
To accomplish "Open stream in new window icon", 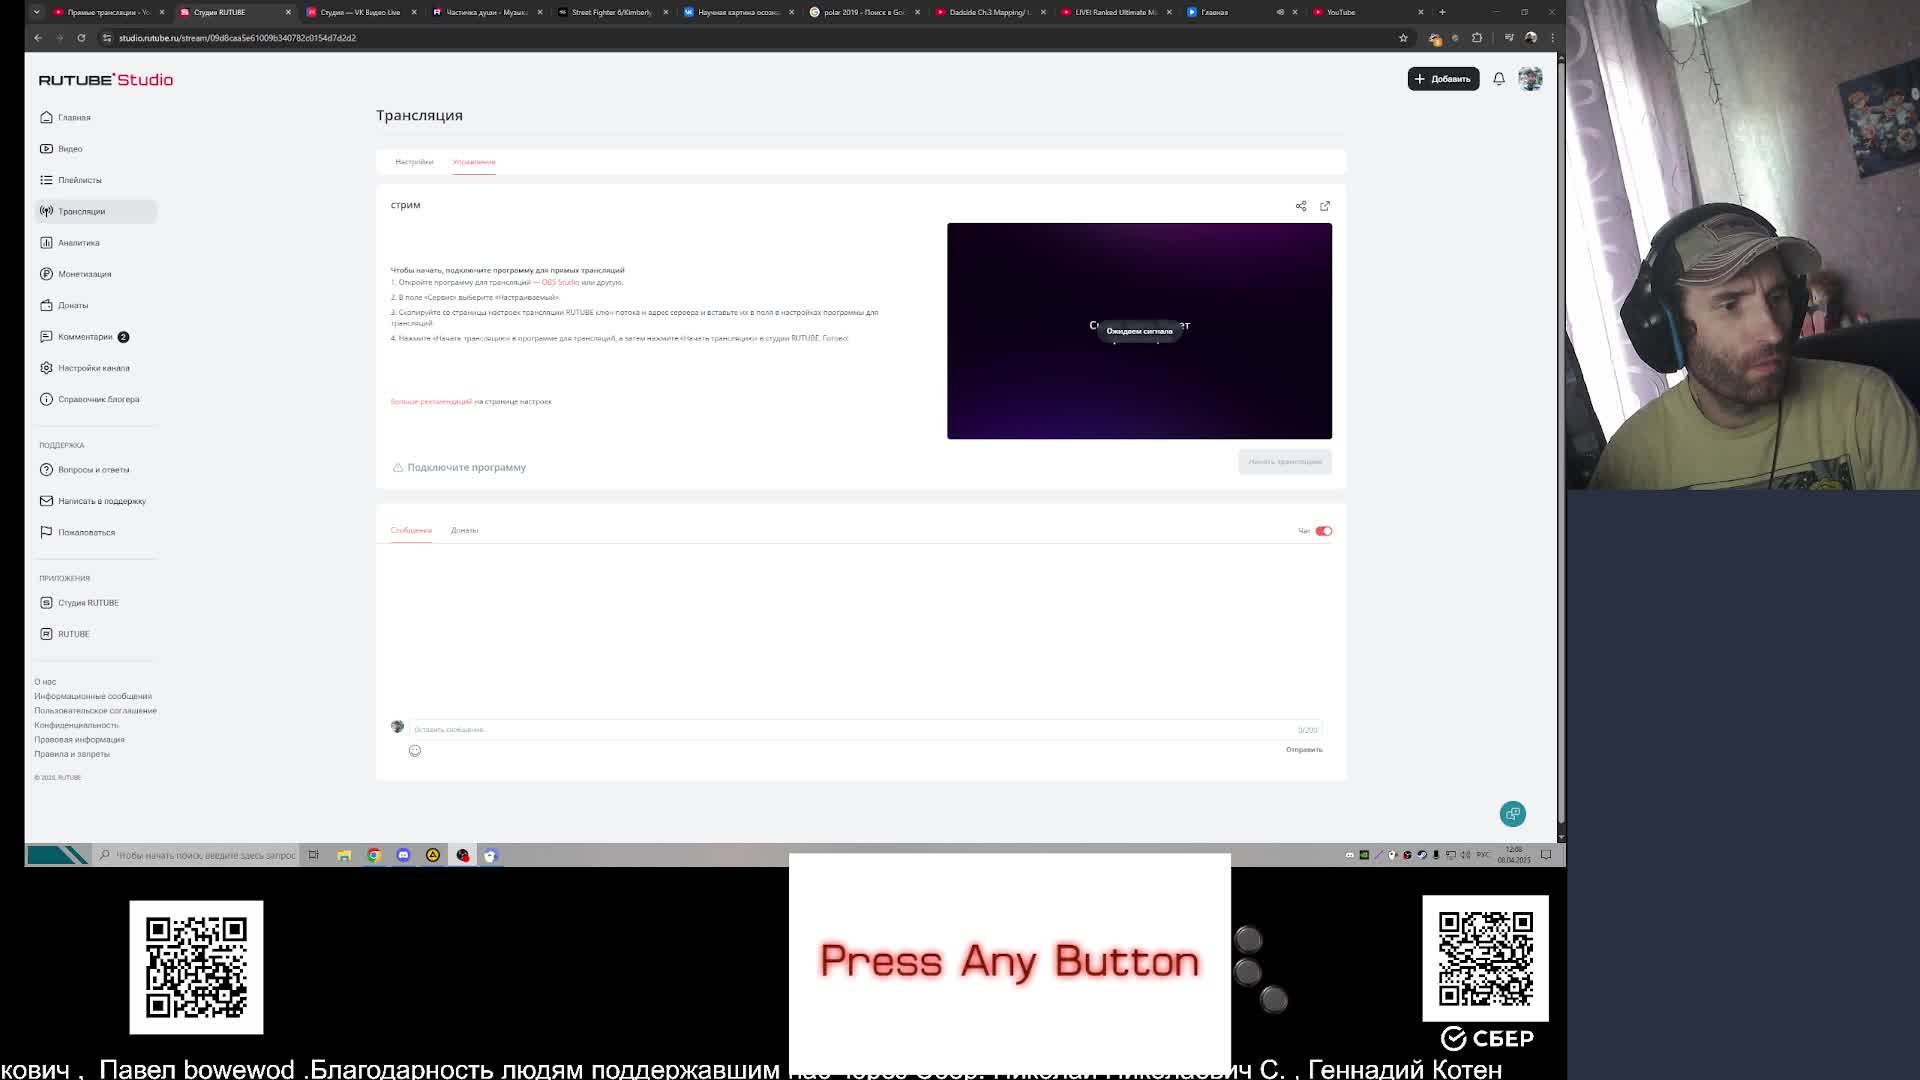I will tap(1325, 206).
